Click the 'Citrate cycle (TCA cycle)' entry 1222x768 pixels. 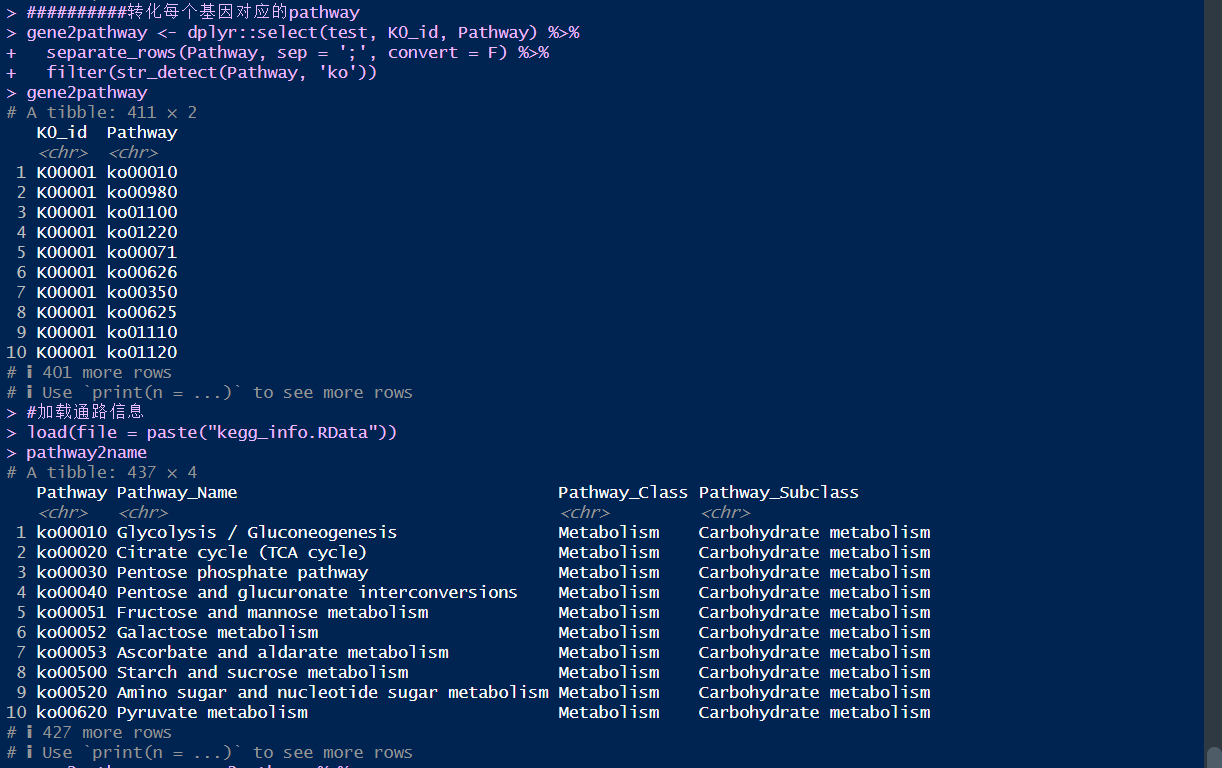click(241, 552)
